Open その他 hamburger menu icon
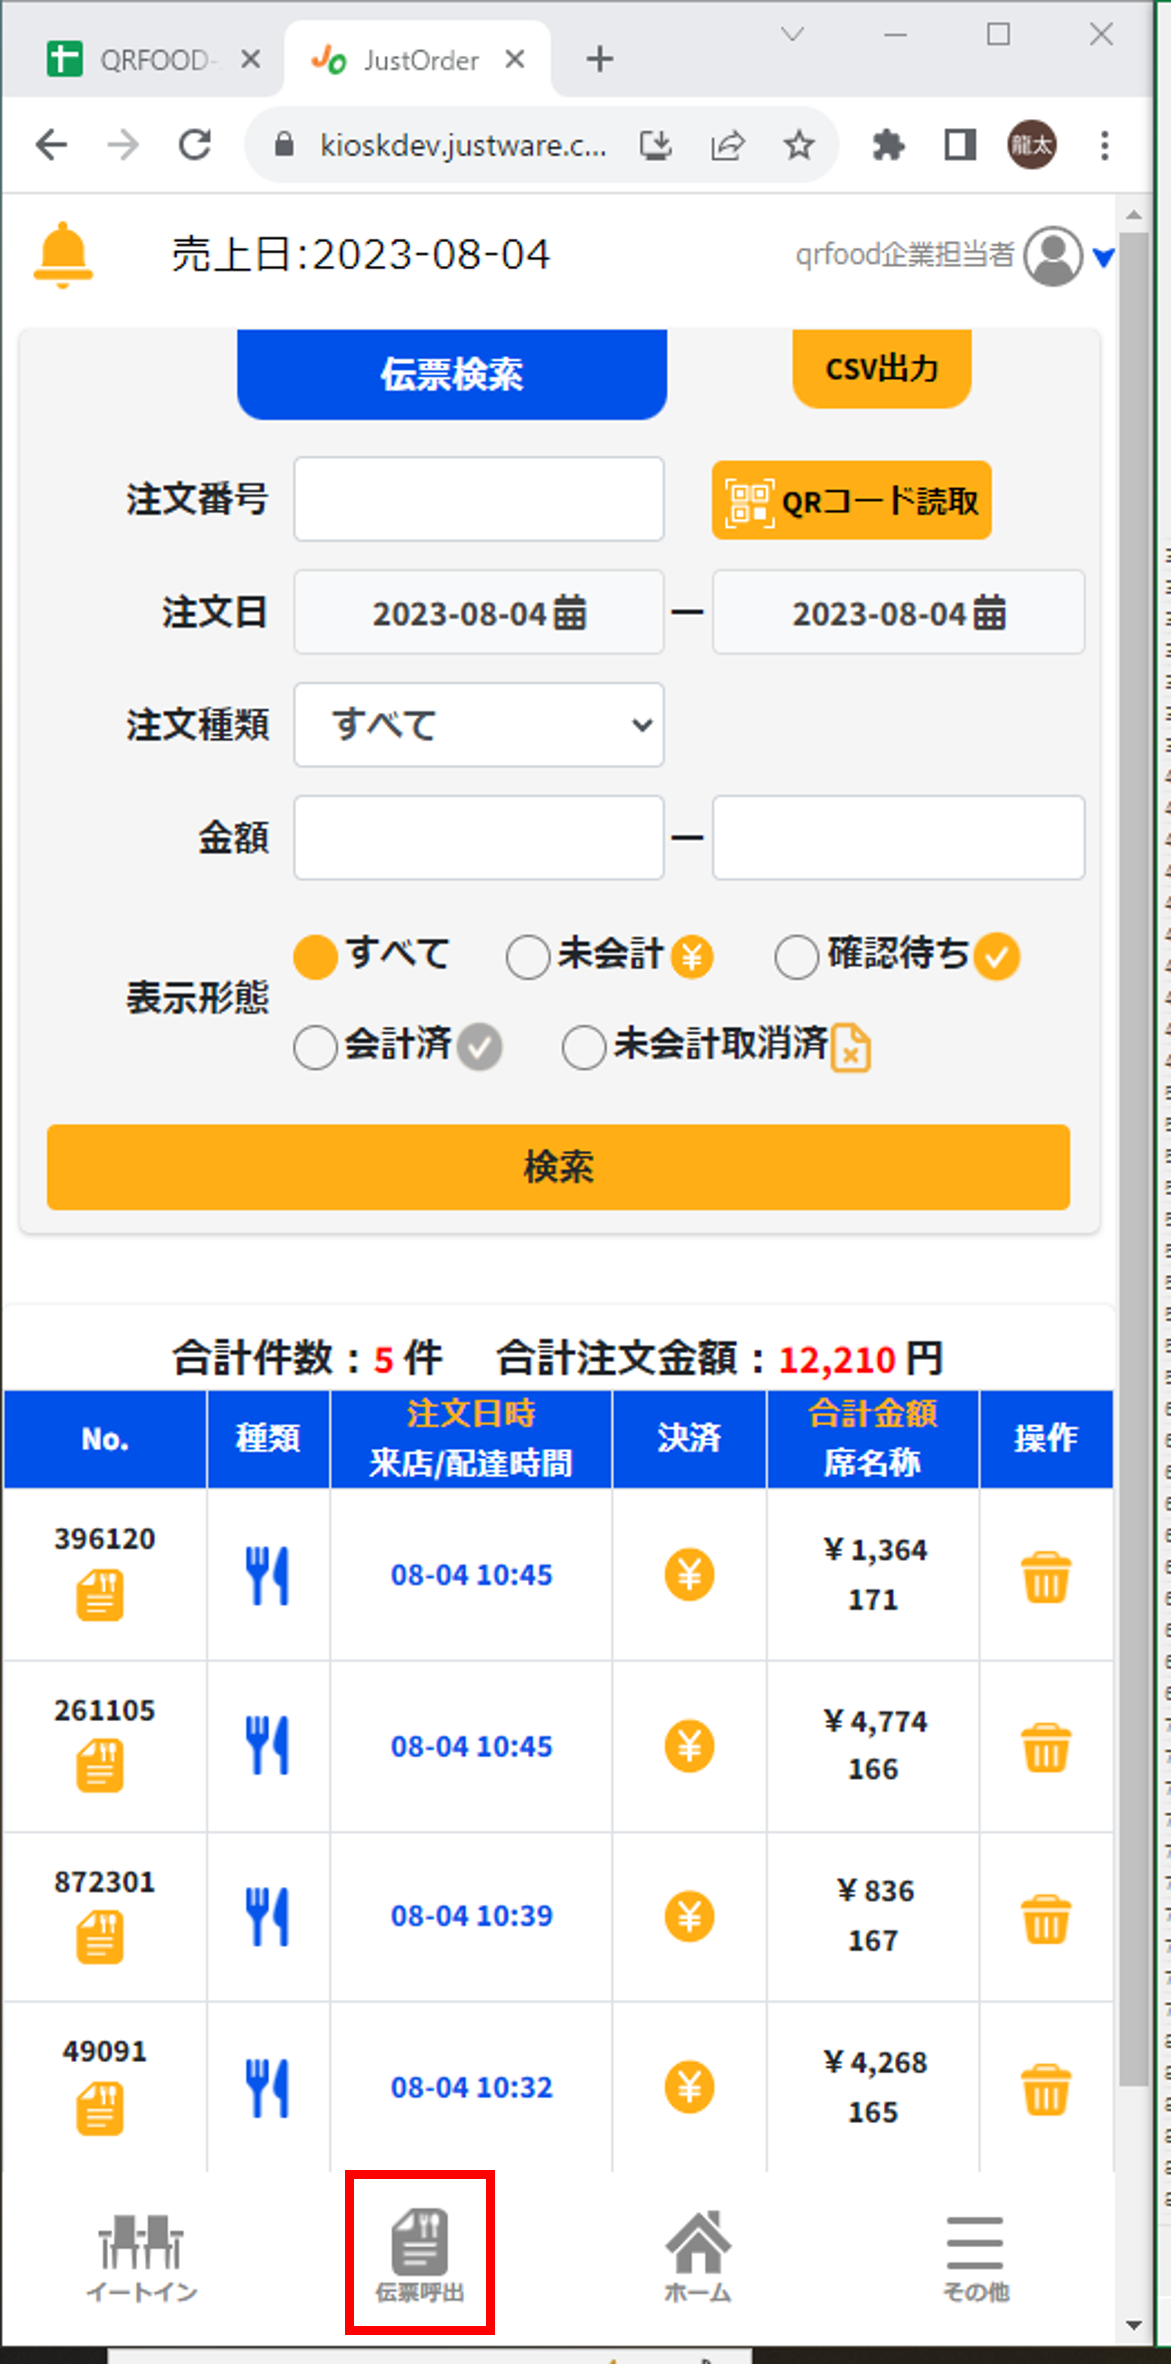This screenshot has height=2364, width=1171. 975,2257
